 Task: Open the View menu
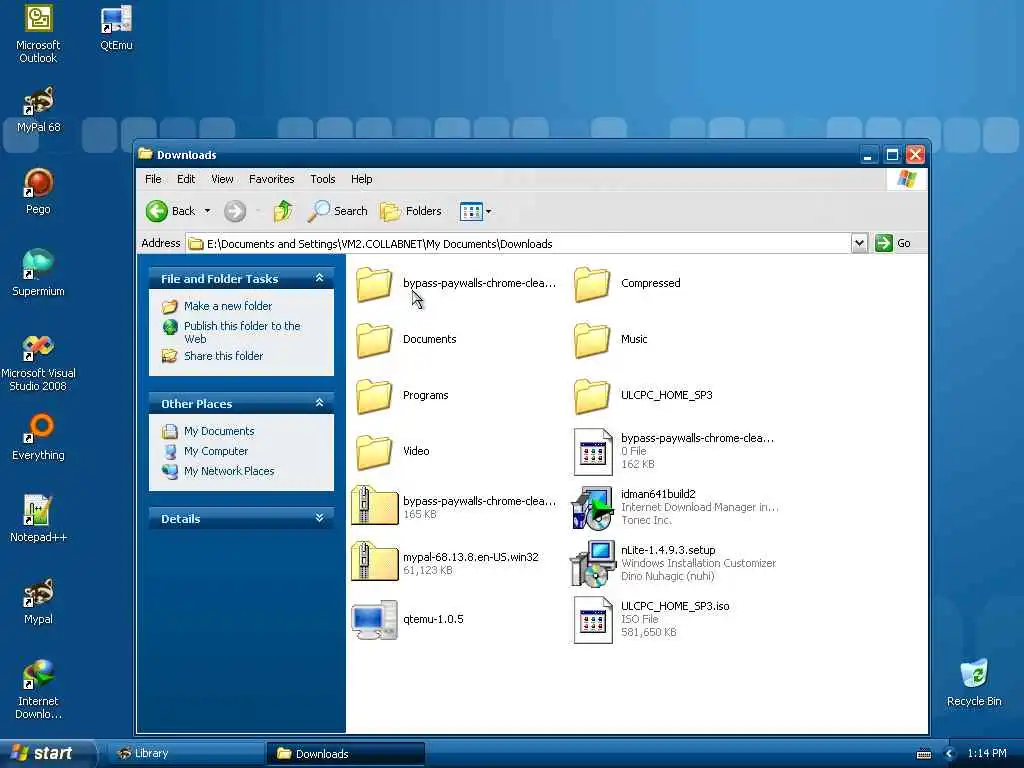(222, 179)
